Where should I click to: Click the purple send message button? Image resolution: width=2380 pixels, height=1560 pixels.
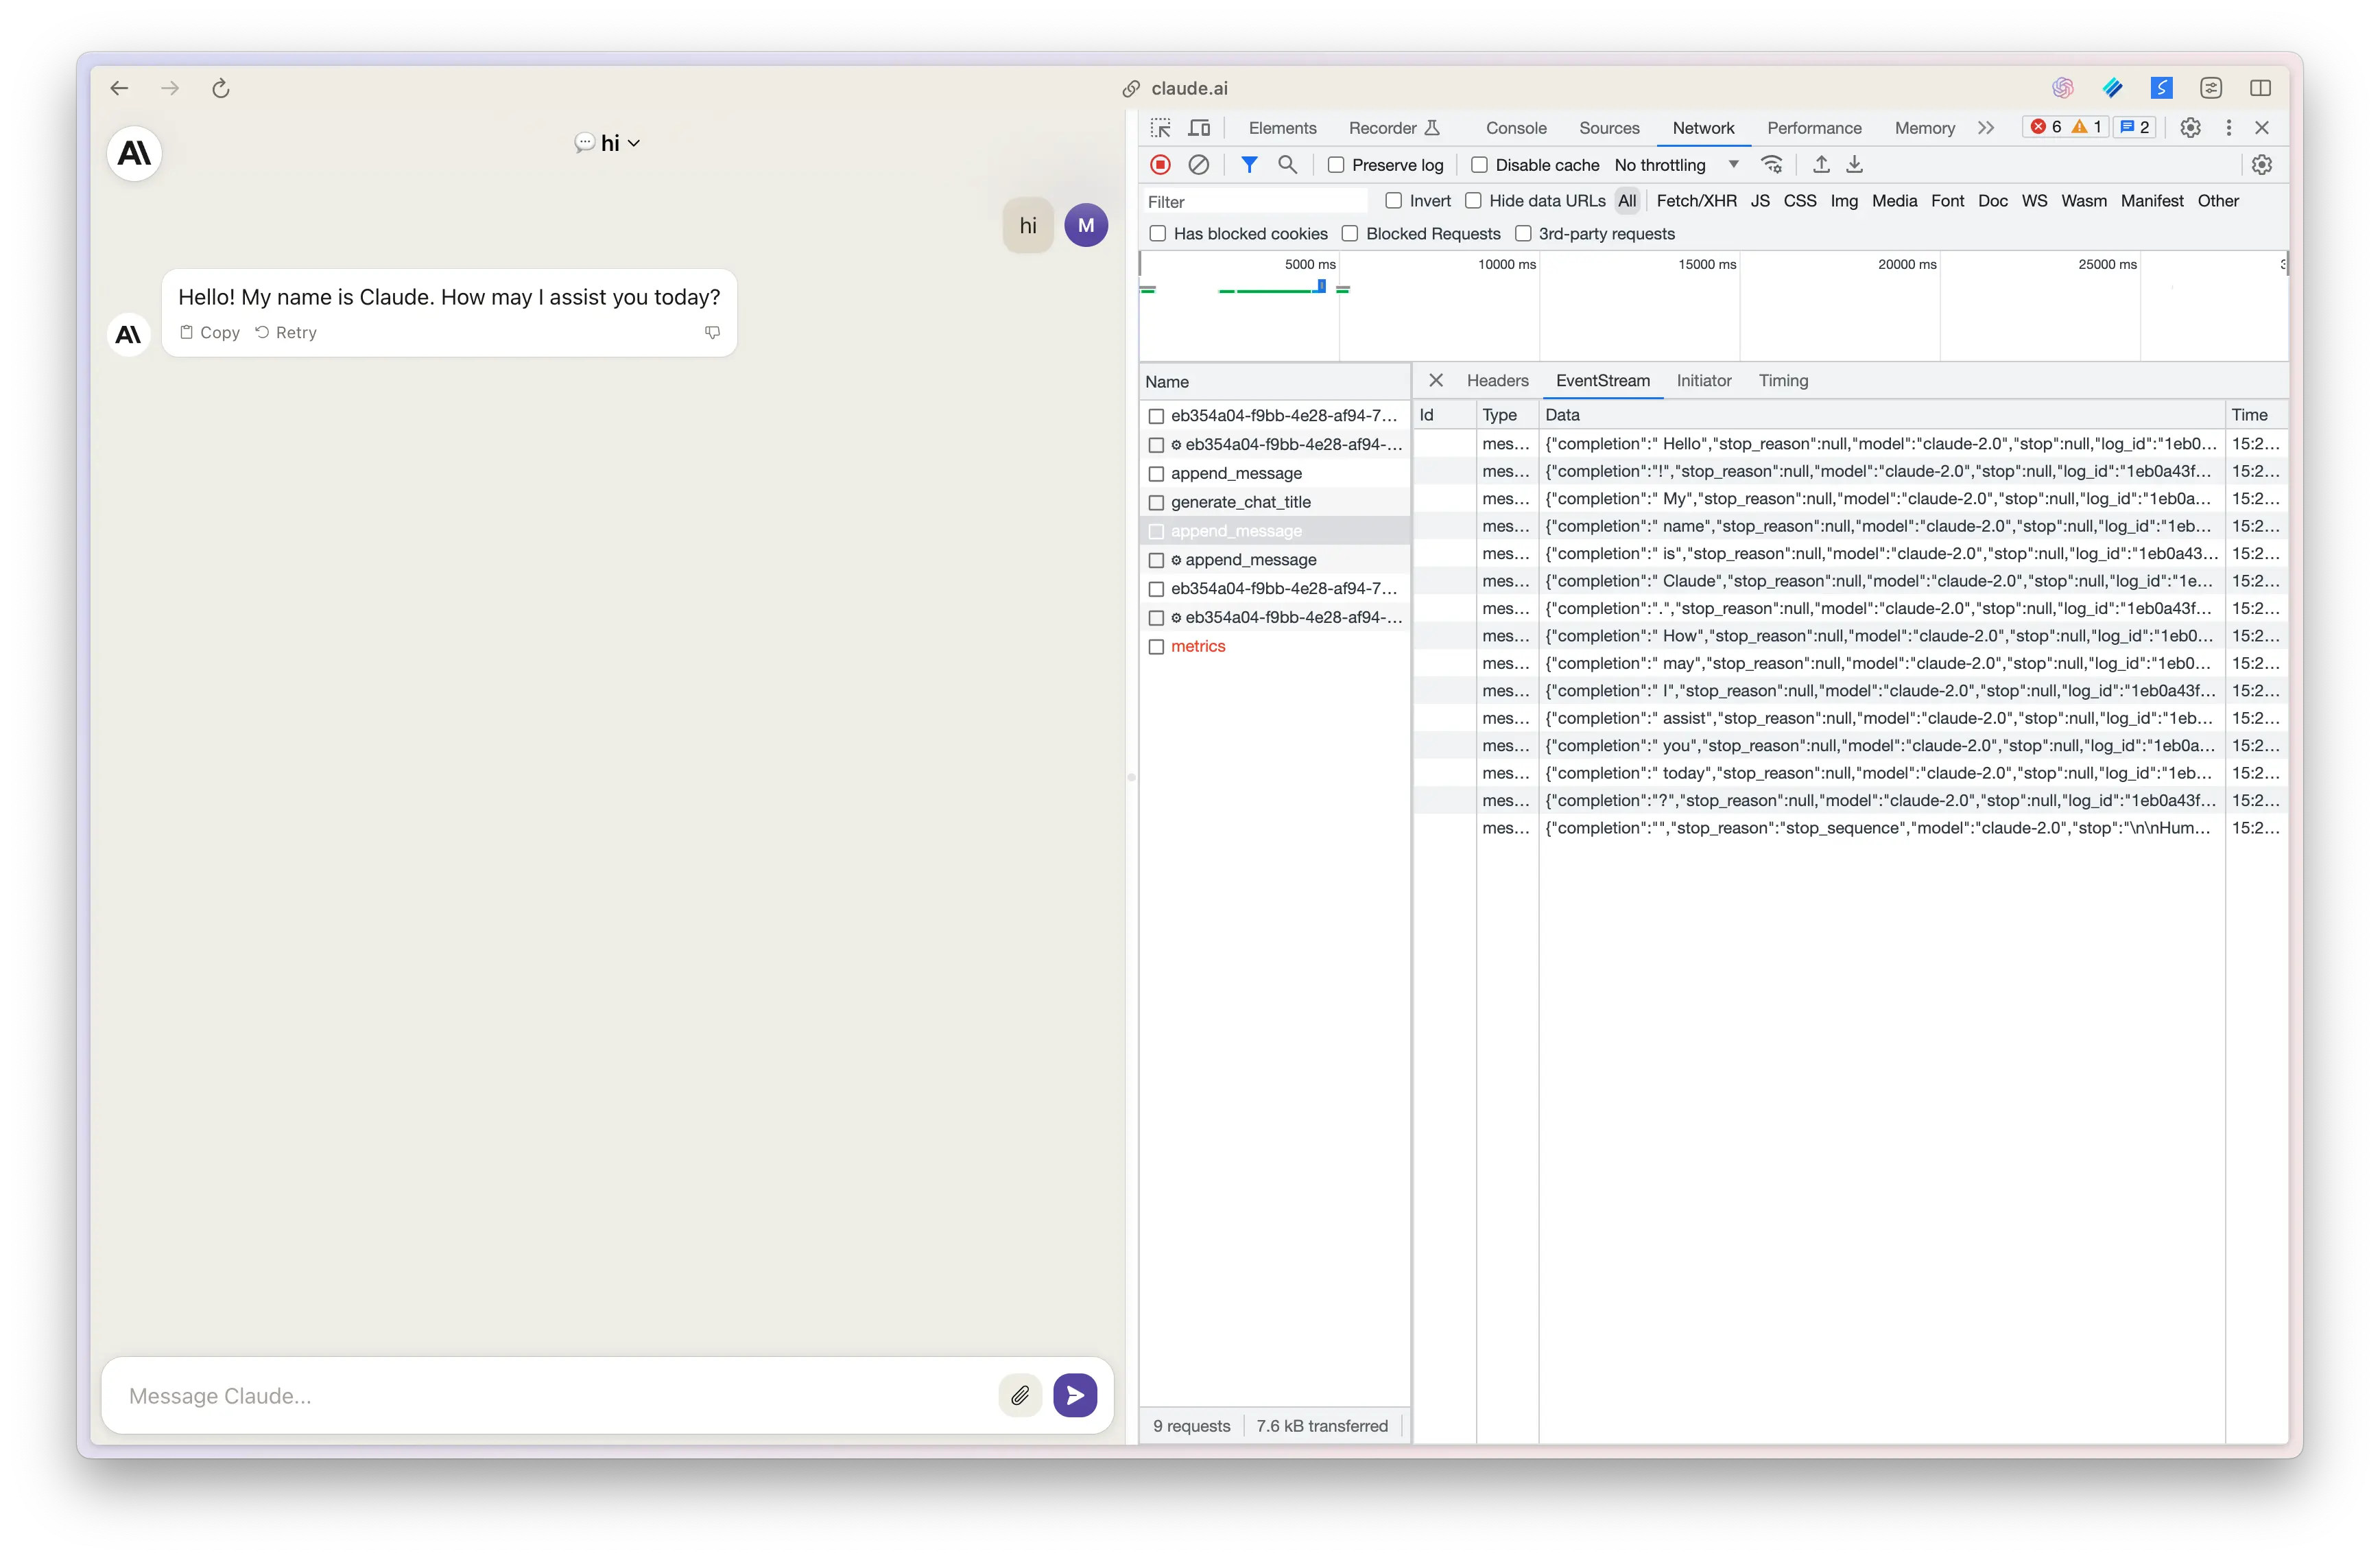pos(1075,1395)
